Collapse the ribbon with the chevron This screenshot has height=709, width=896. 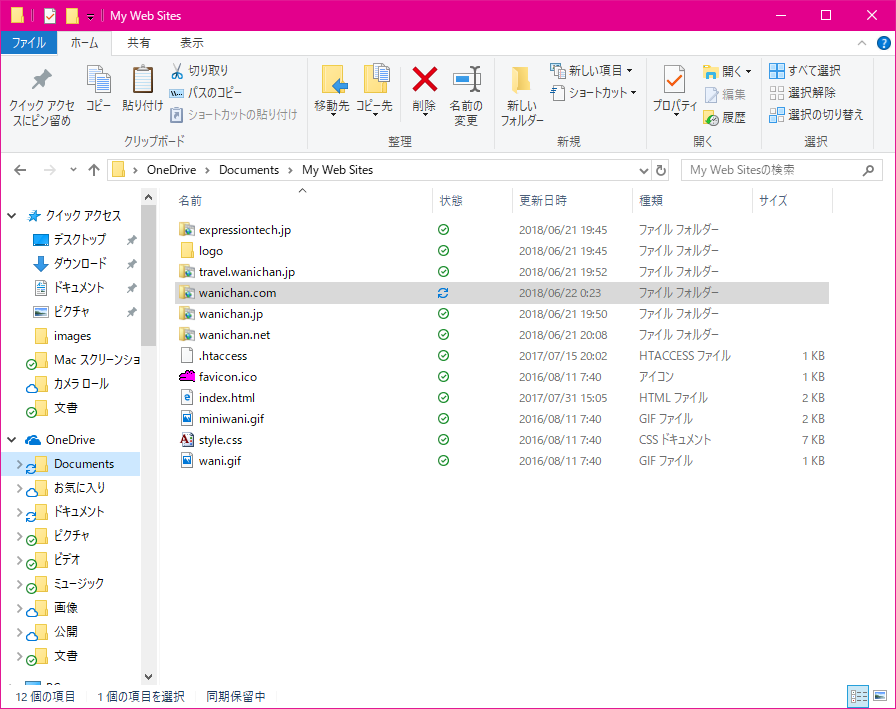862,43
